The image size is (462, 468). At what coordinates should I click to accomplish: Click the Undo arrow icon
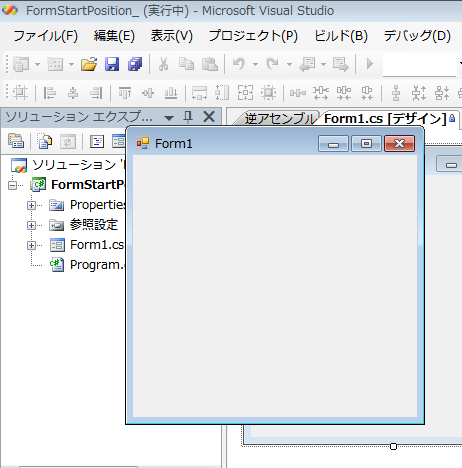pos(239,64)
